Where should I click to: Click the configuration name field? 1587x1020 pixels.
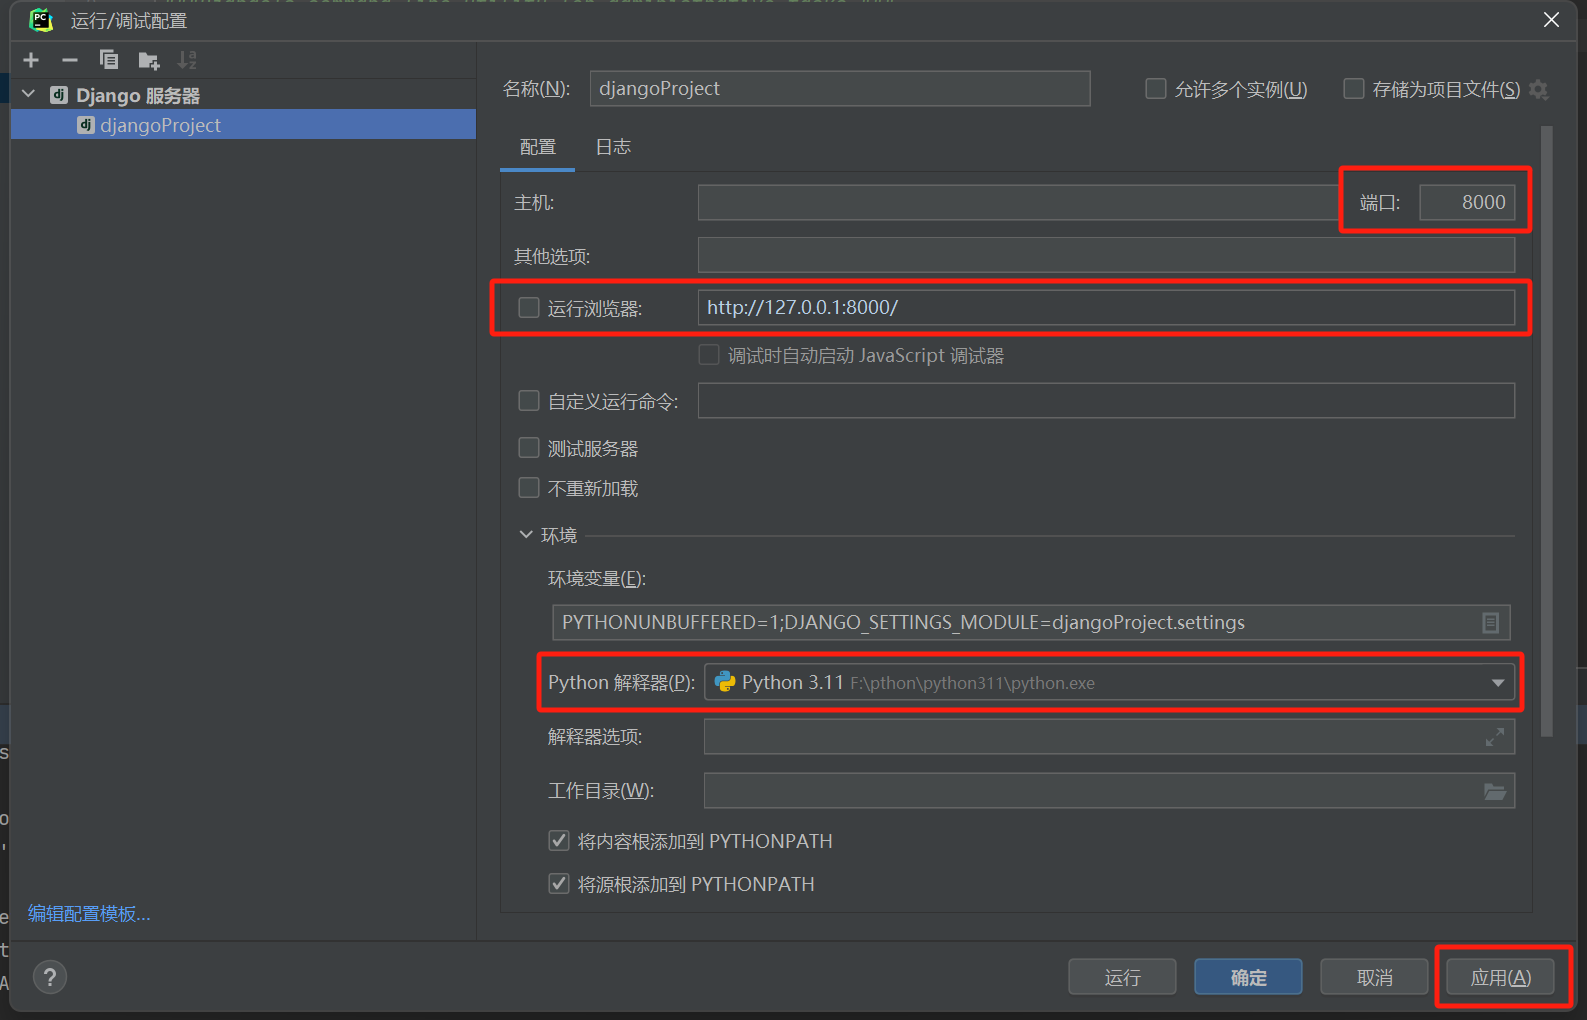840,89
